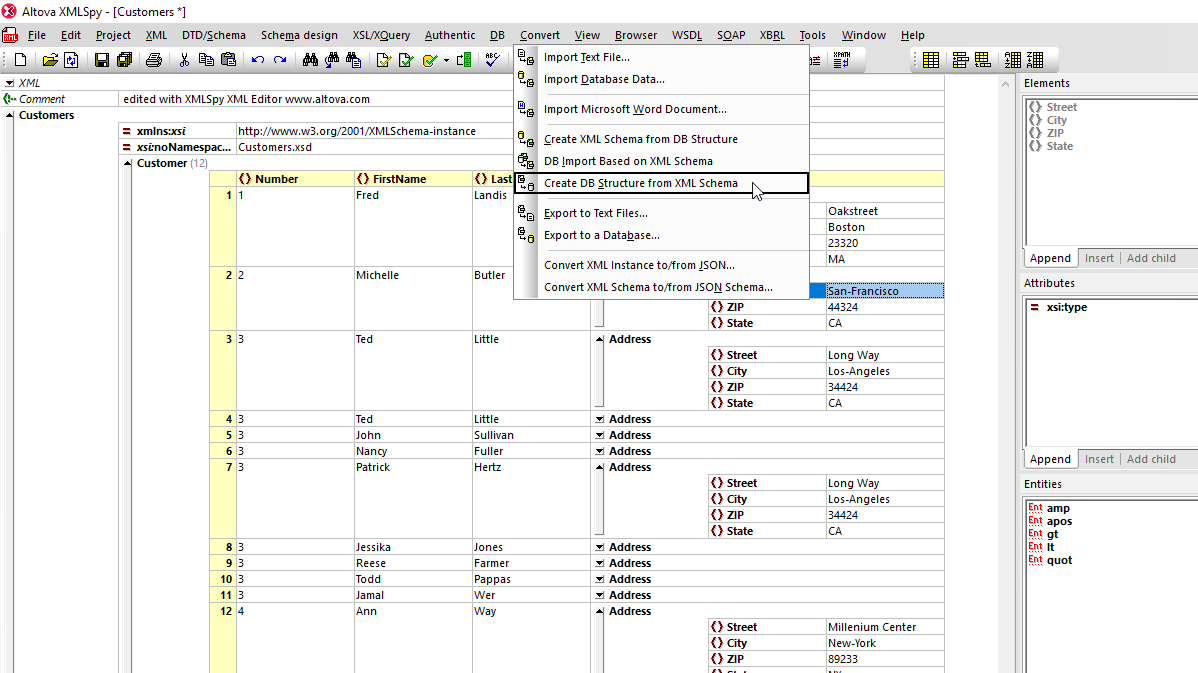The image size is (1198, 673).
Task: Collapse the XML root row expander
Action: click(9, 83)
